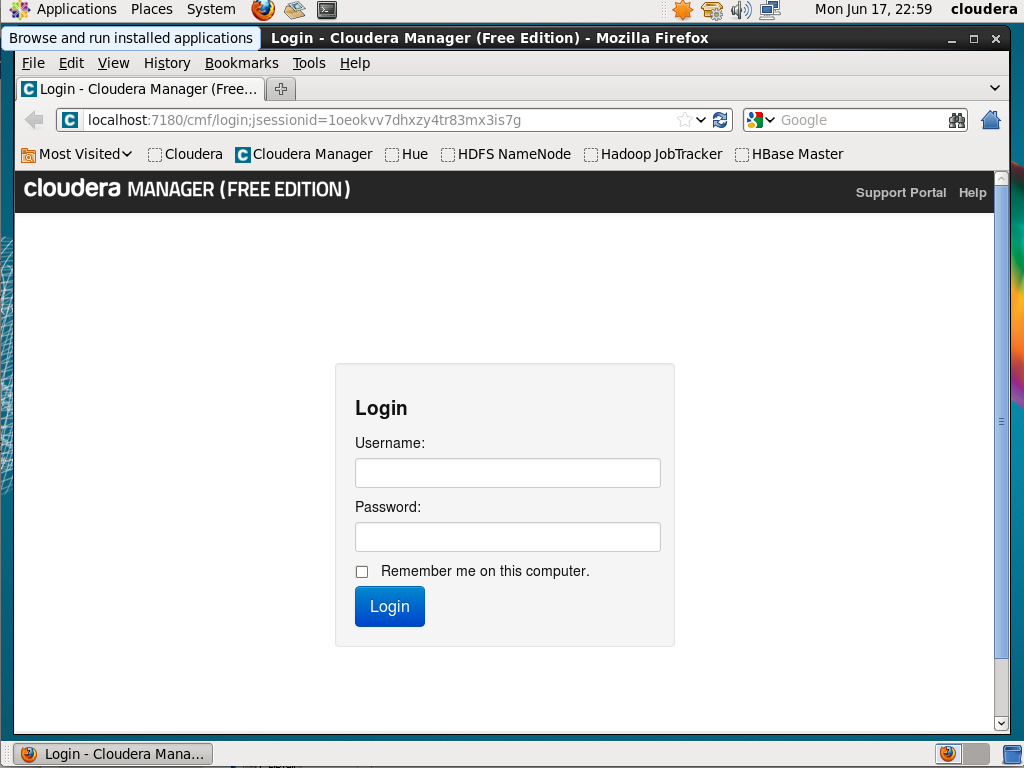Image resolution: width=1024 pixels, height=768 pixels.
Task: Open the Bookmarks menu
Action: 242,63
